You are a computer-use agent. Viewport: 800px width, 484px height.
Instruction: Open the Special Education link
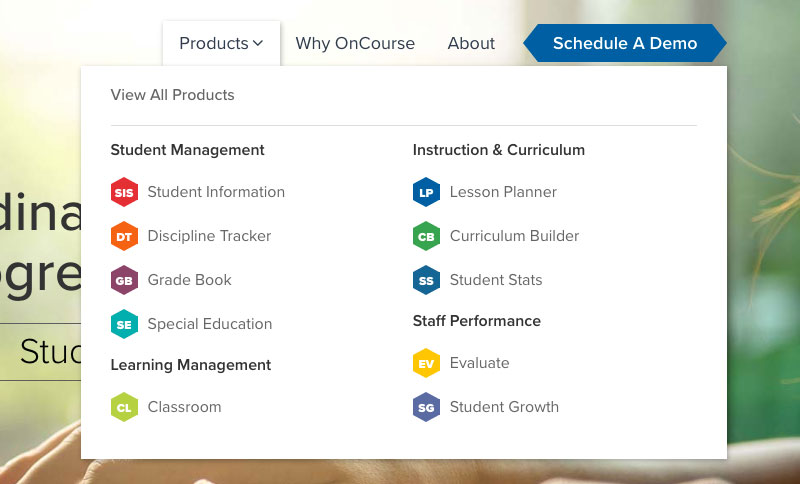[210, 324]
